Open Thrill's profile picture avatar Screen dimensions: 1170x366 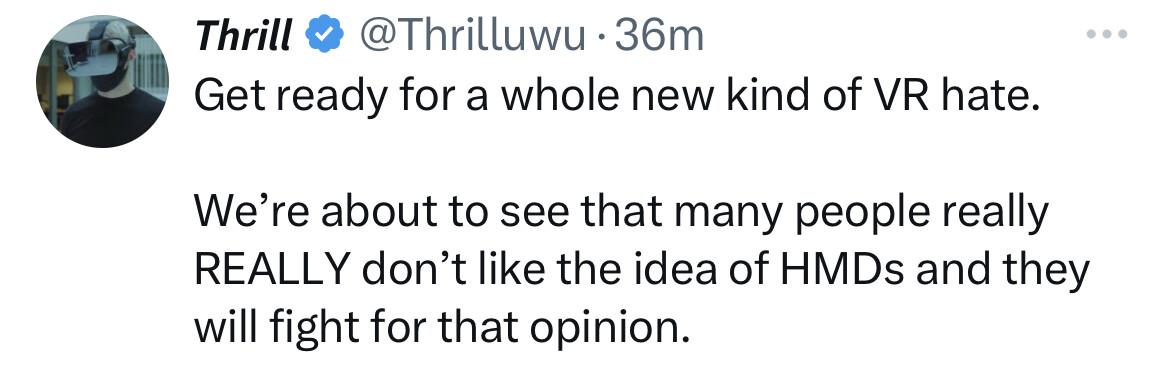(x=102, y=81)
